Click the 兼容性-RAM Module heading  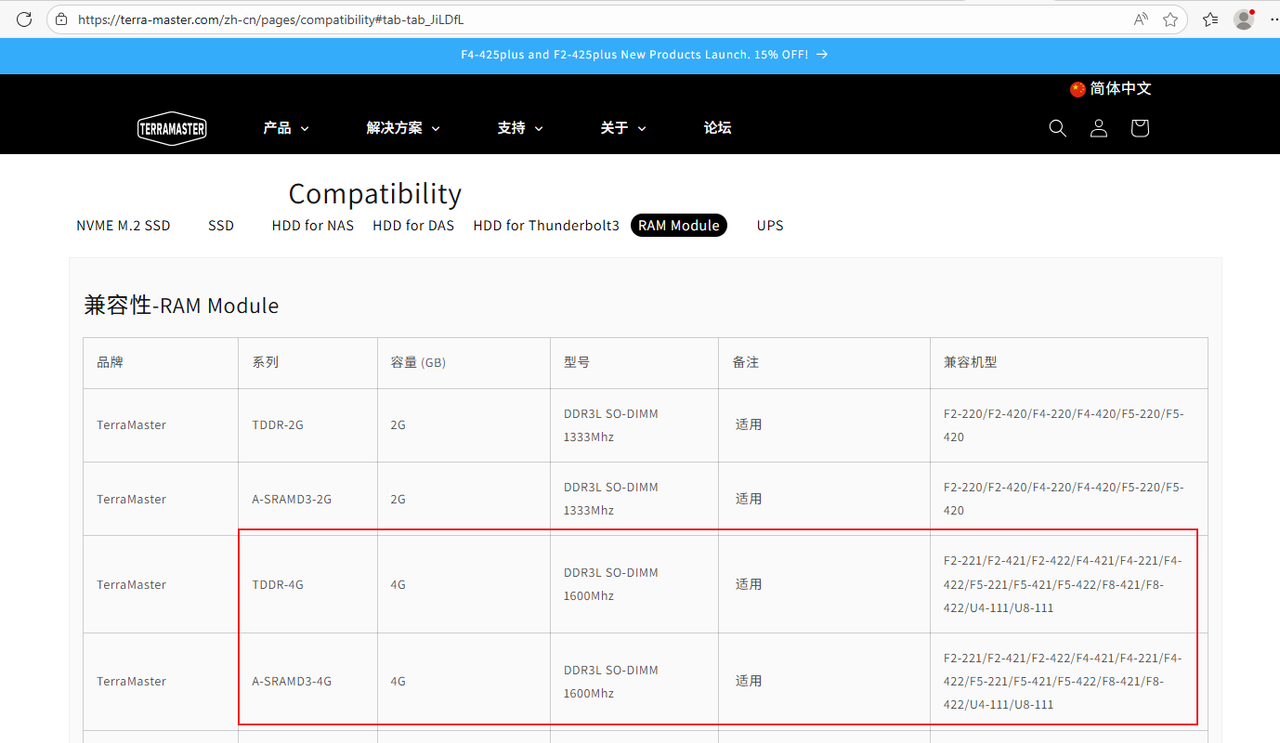[x=181, y=305]
